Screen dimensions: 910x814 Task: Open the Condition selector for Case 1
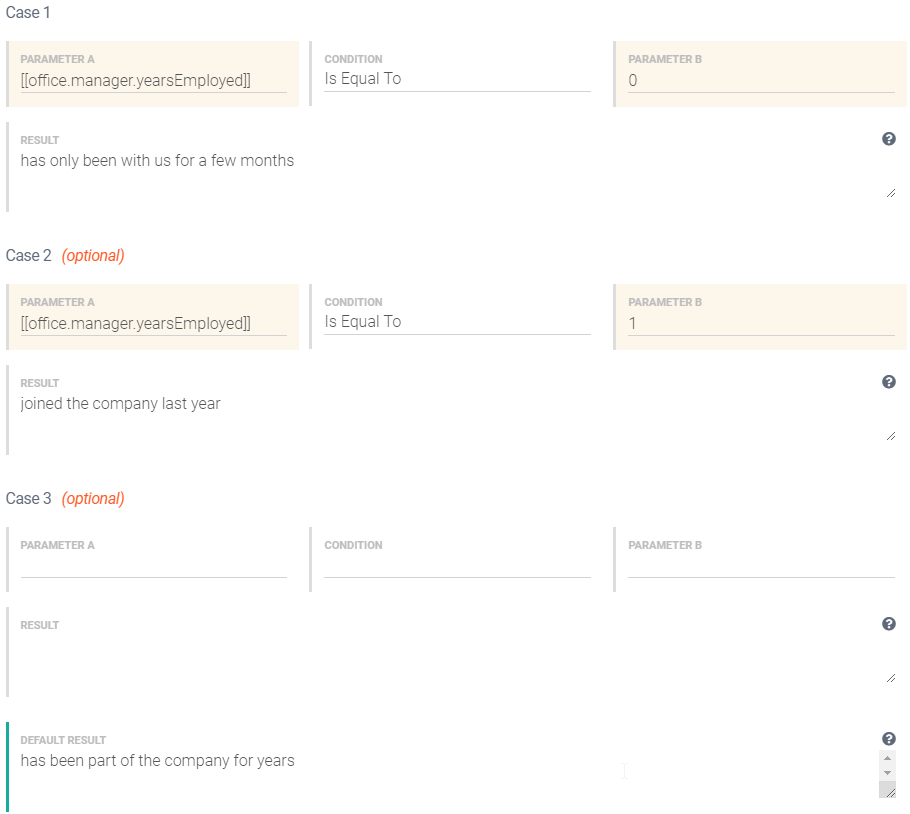[x=456, y=78]
